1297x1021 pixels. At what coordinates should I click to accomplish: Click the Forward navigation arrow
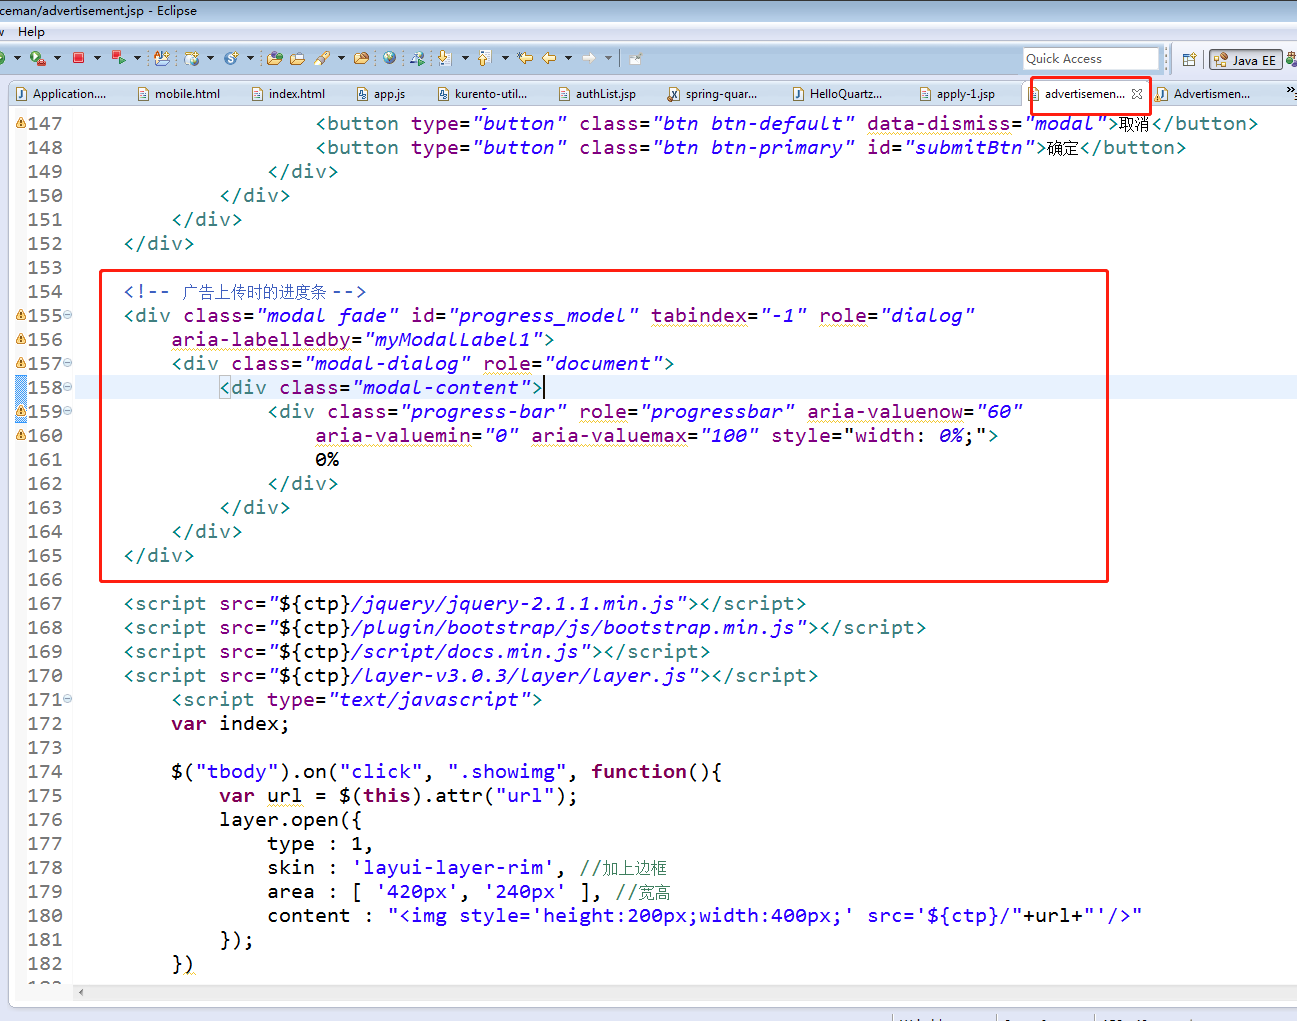(589, 58)
